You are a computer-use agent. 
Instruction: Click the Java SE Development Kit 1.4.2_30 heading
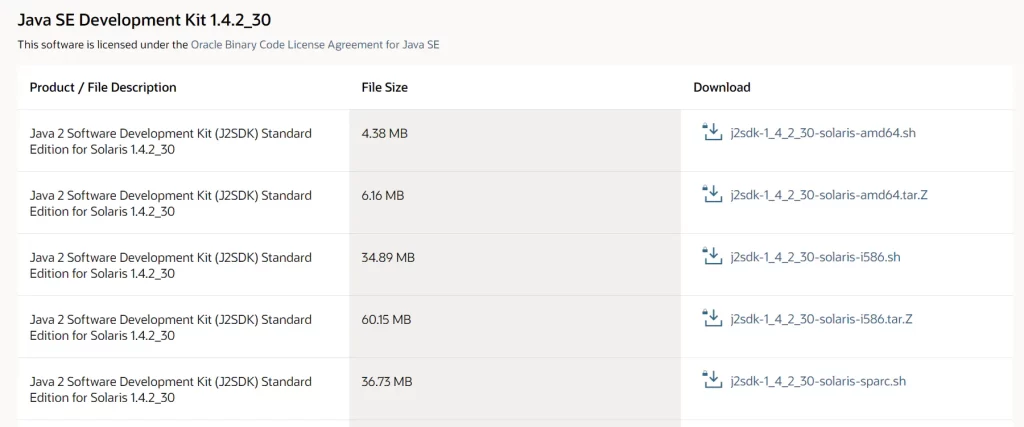(x=144, y=20)
